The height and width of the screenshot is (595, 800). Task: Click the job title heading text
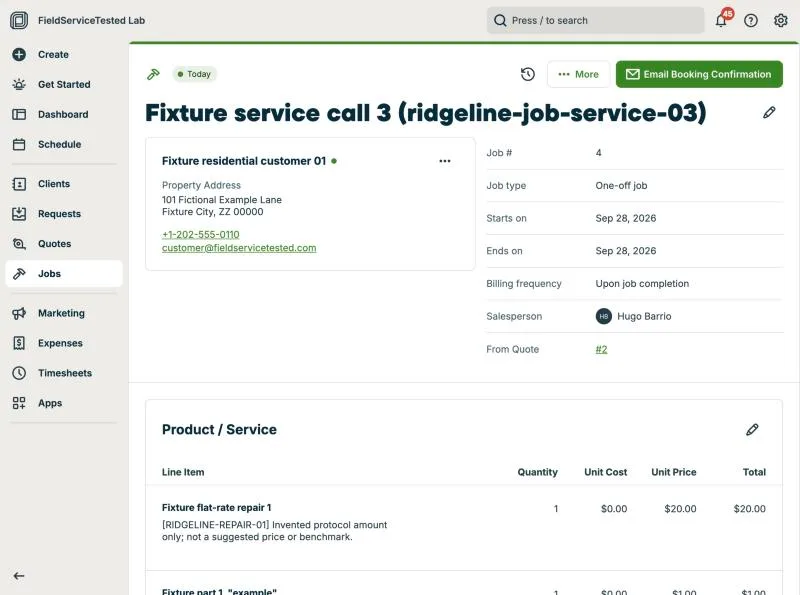click(x=426, y=113)
